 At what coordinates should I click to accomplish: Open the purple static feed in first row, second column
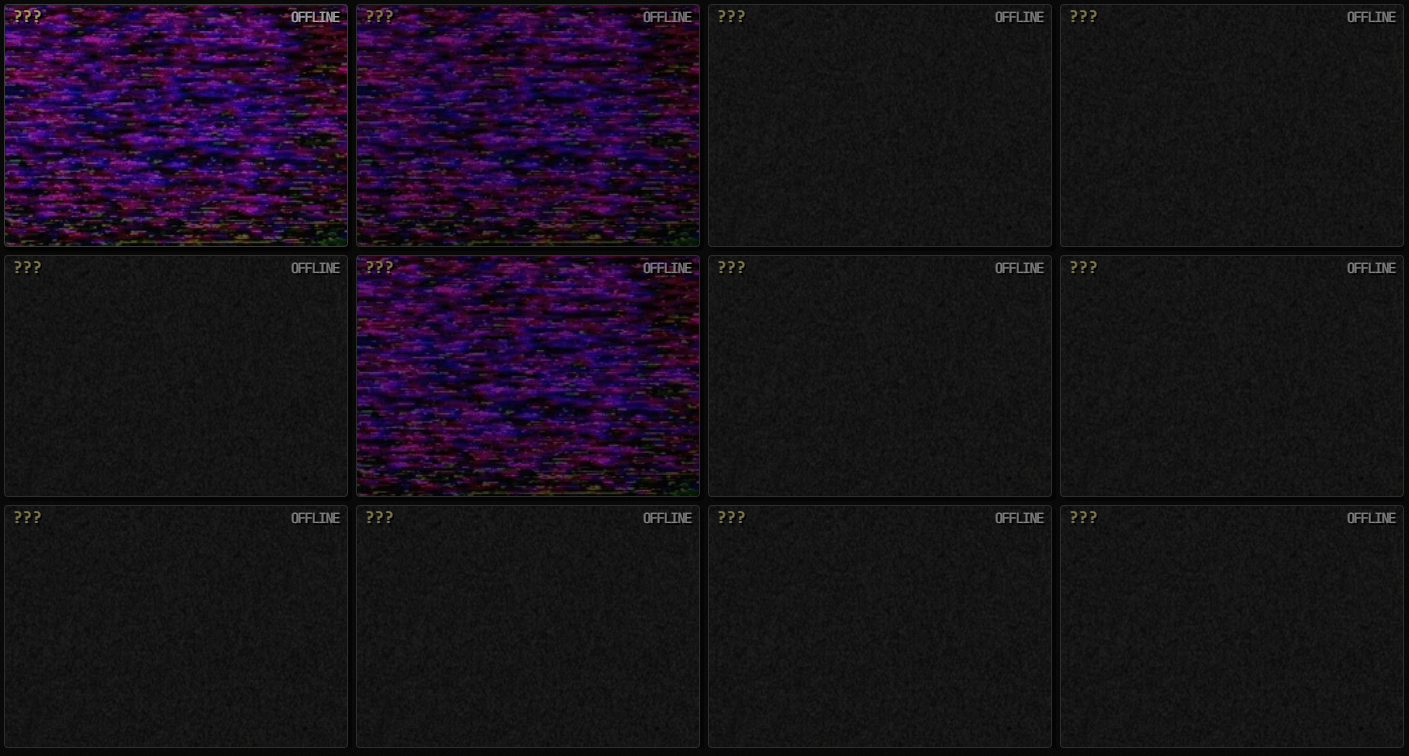(x=528, y=125)
